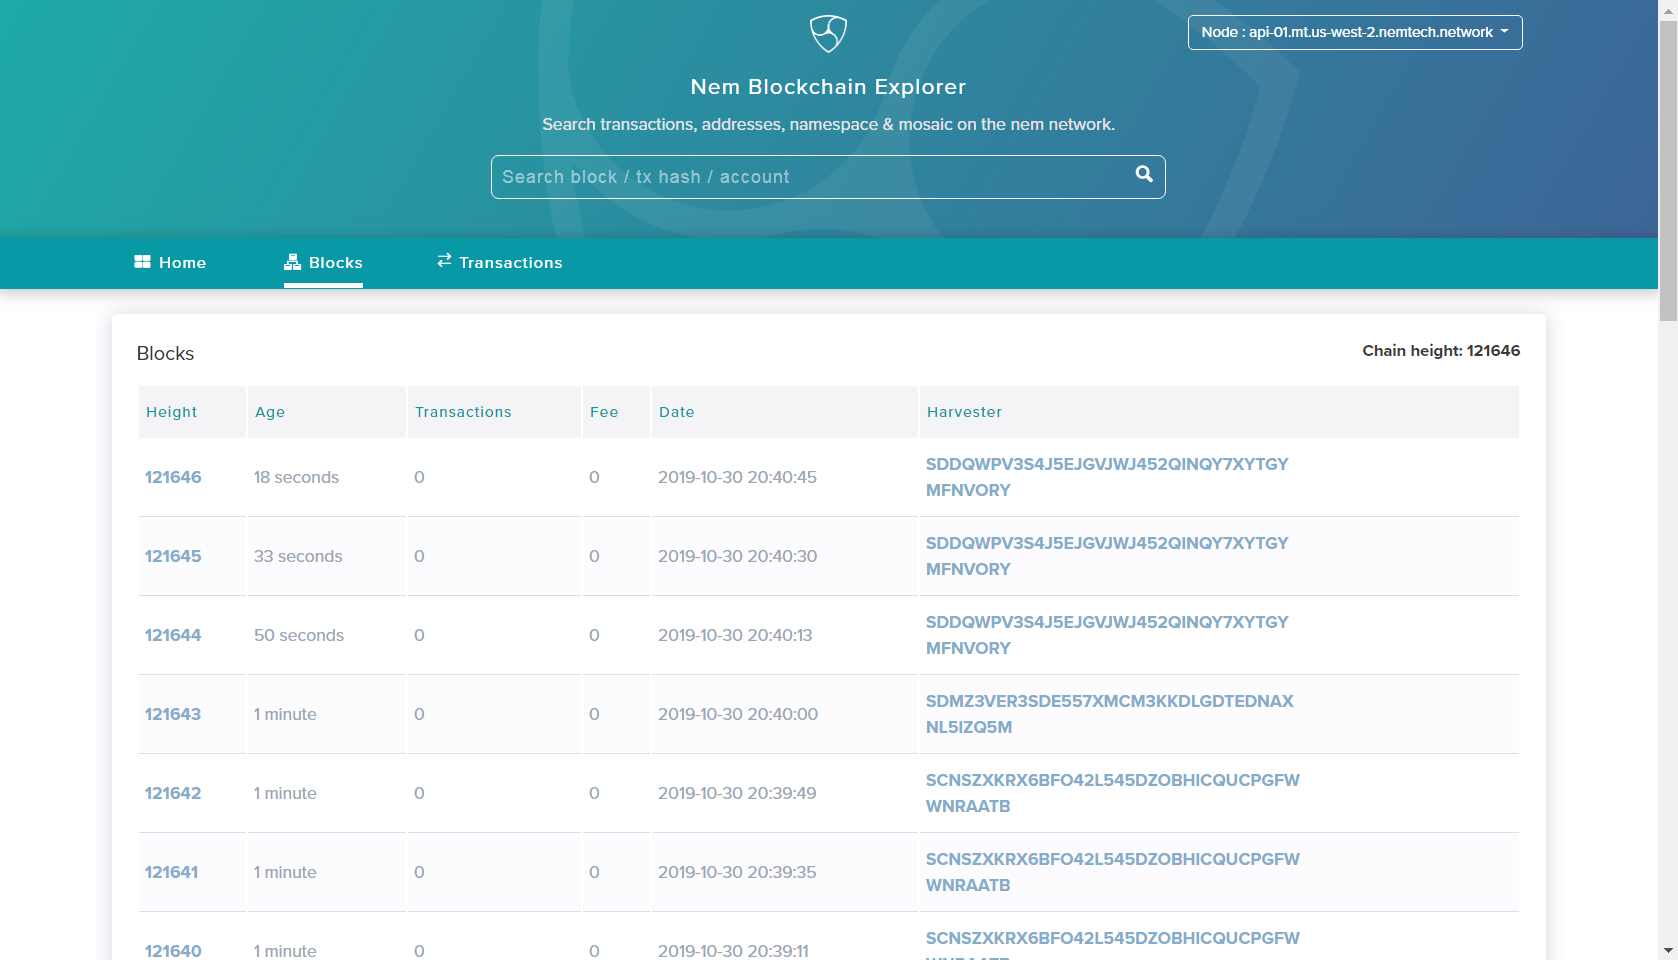Open harvester address of block 121641

[x=1113, y=872]
